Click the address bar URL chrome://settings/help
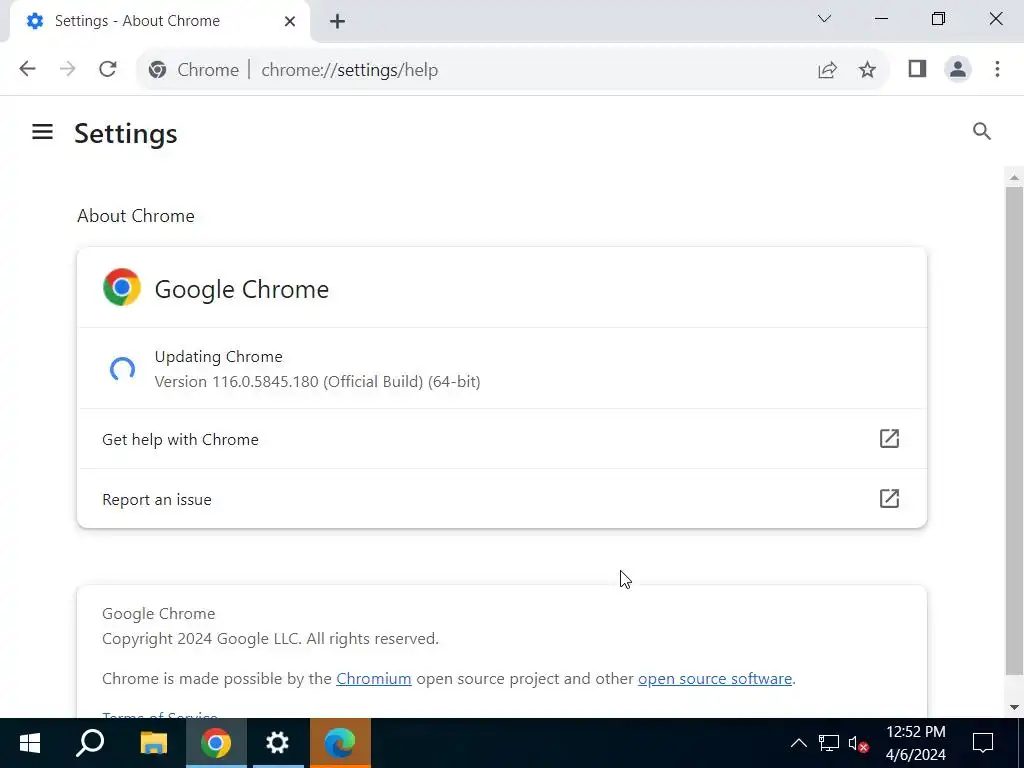 (349, 70)
